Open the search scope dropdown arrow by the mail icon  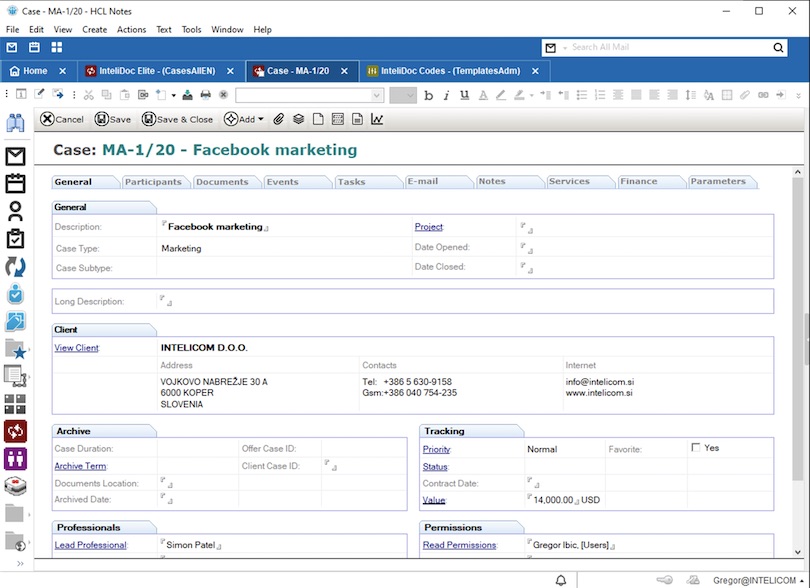click(565, 48)
